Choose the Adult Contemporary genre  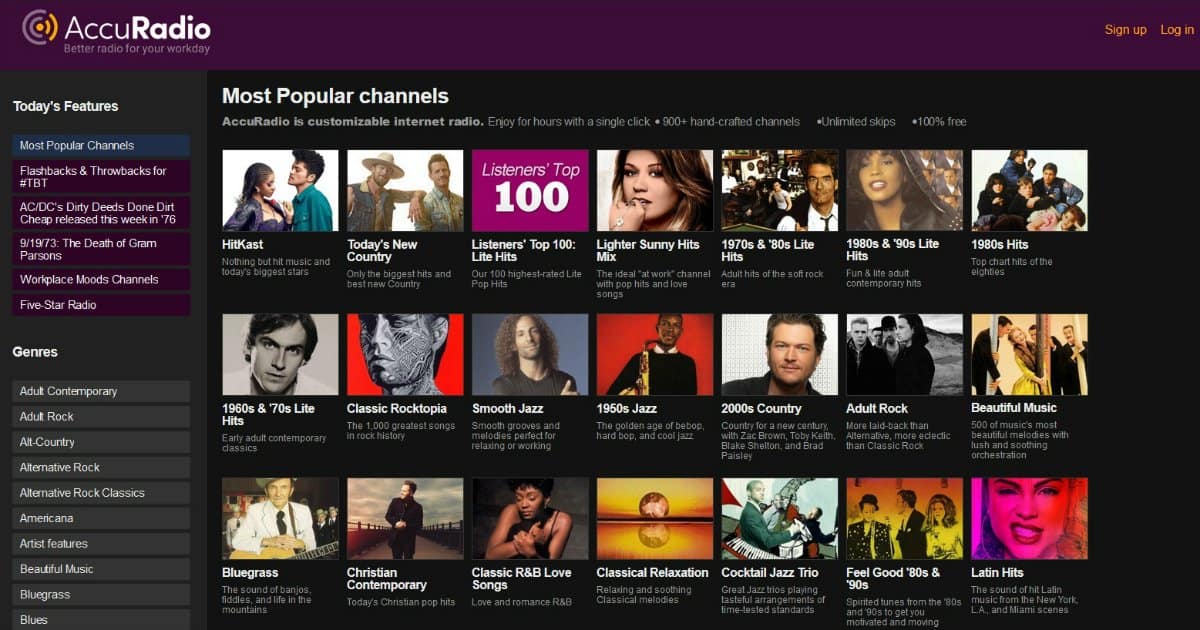coord(100,391)
